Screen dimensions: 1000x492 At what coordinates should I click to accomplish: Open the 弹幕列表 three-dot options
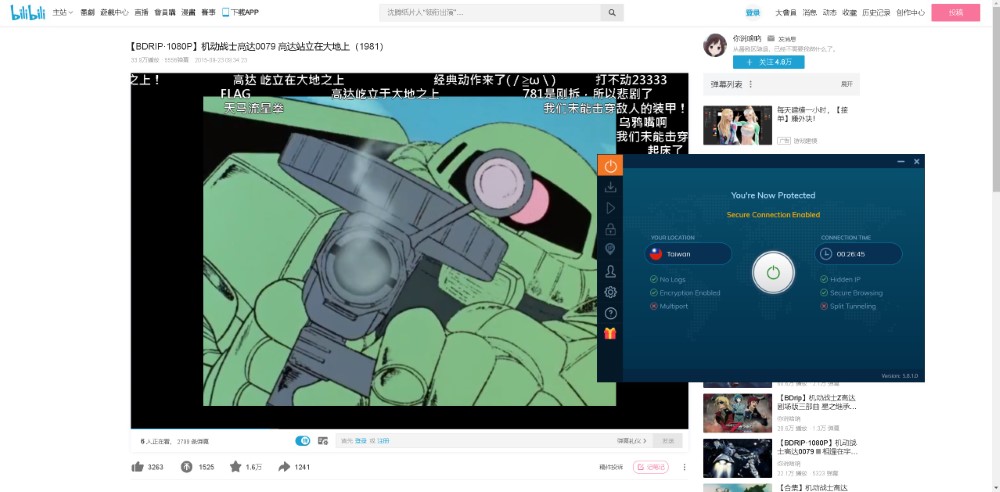tap(751, 84)
